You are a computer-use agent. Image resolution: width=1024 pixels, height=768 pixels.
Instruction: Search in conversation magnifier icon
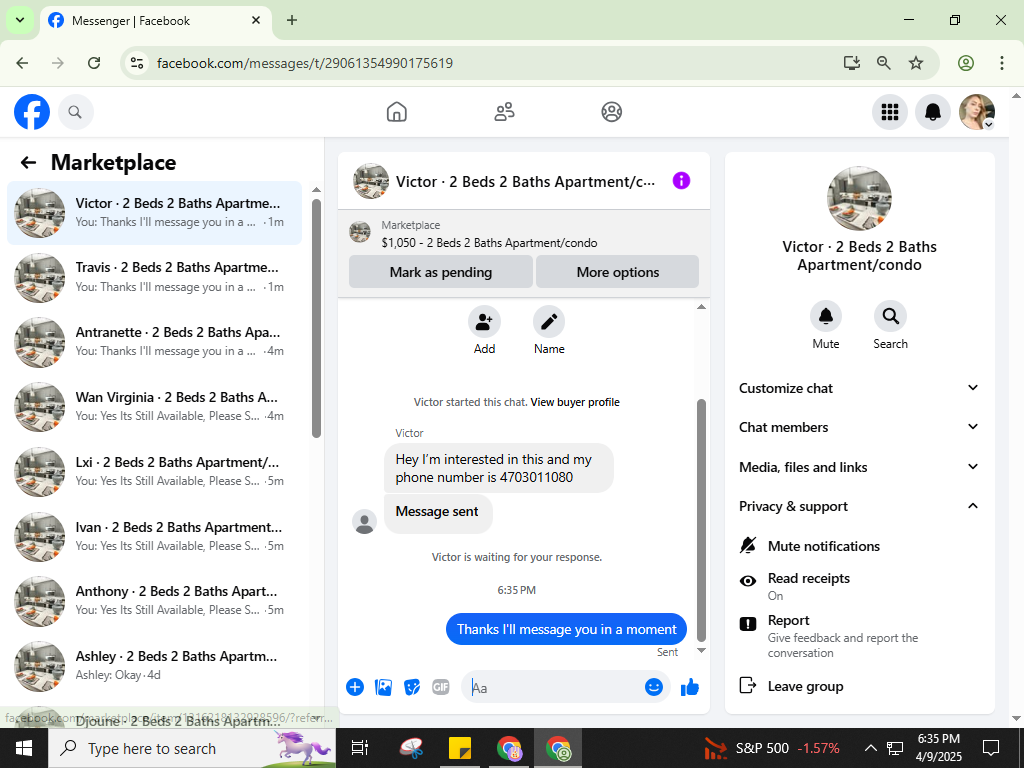[890, 317]
